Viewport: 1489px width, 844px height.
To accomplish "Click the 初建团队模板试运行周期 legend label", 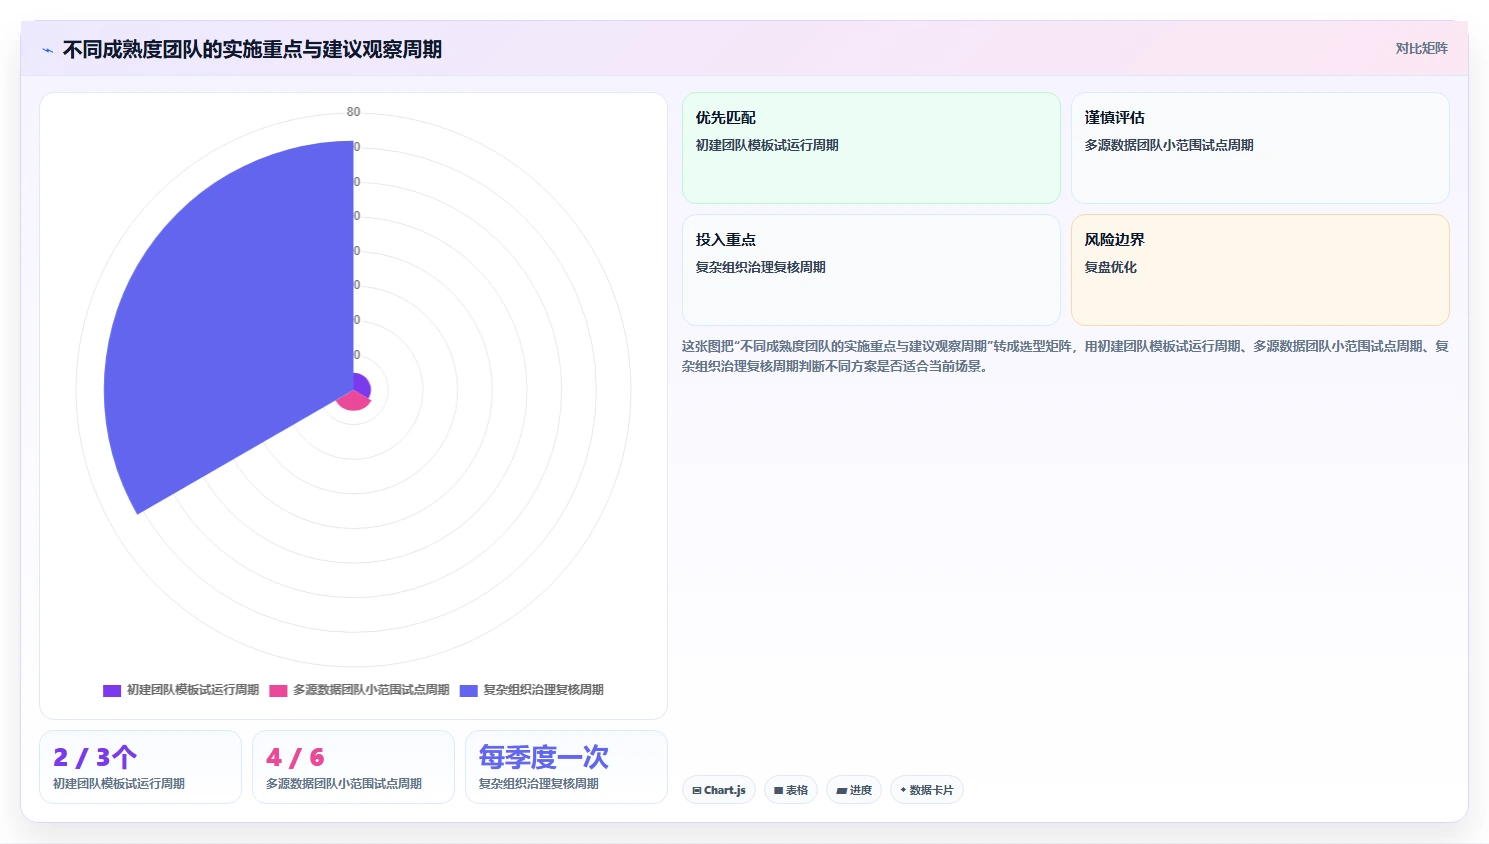I will click(192, 690).
